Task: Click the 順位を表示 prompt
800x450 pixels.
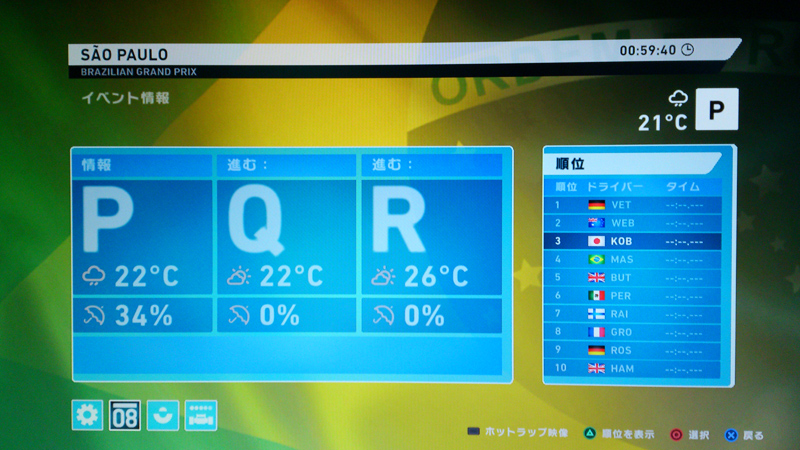Action: pyautogui.click(x=619, y=434)
